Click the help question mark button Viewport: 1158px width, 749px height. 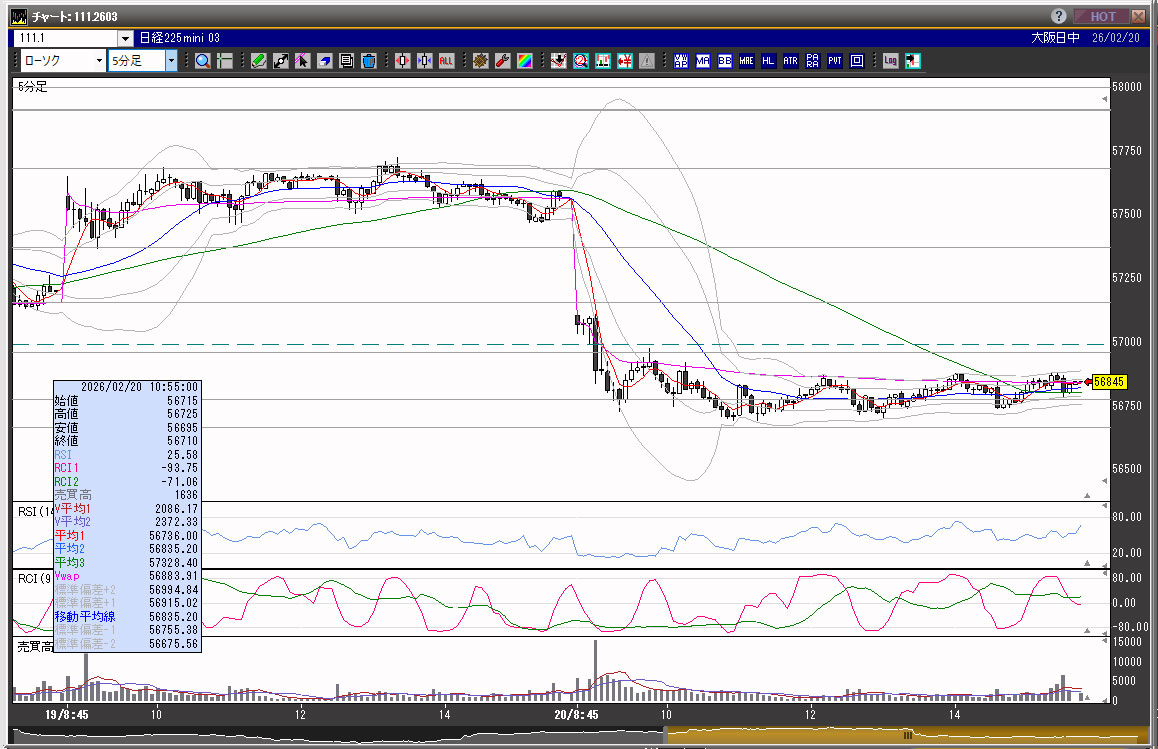tap(1059, 16)
